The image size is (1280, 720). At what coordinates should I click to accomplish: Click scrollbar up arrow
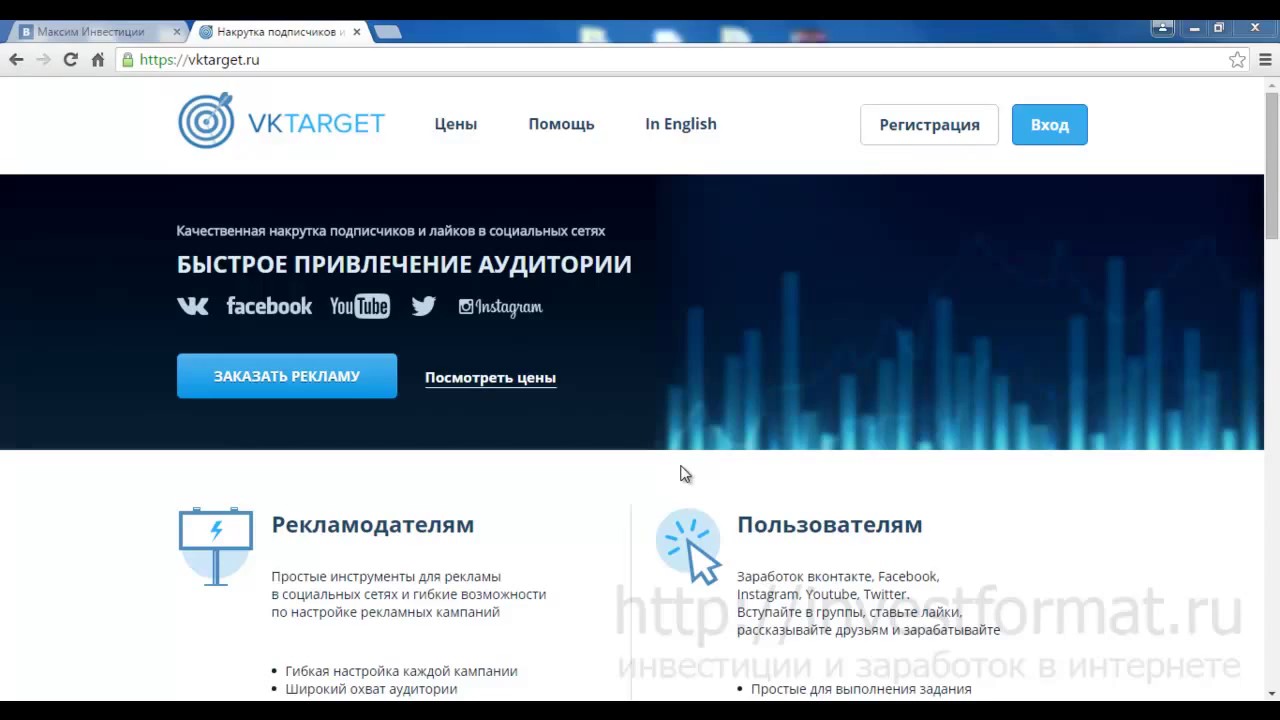1272,84
